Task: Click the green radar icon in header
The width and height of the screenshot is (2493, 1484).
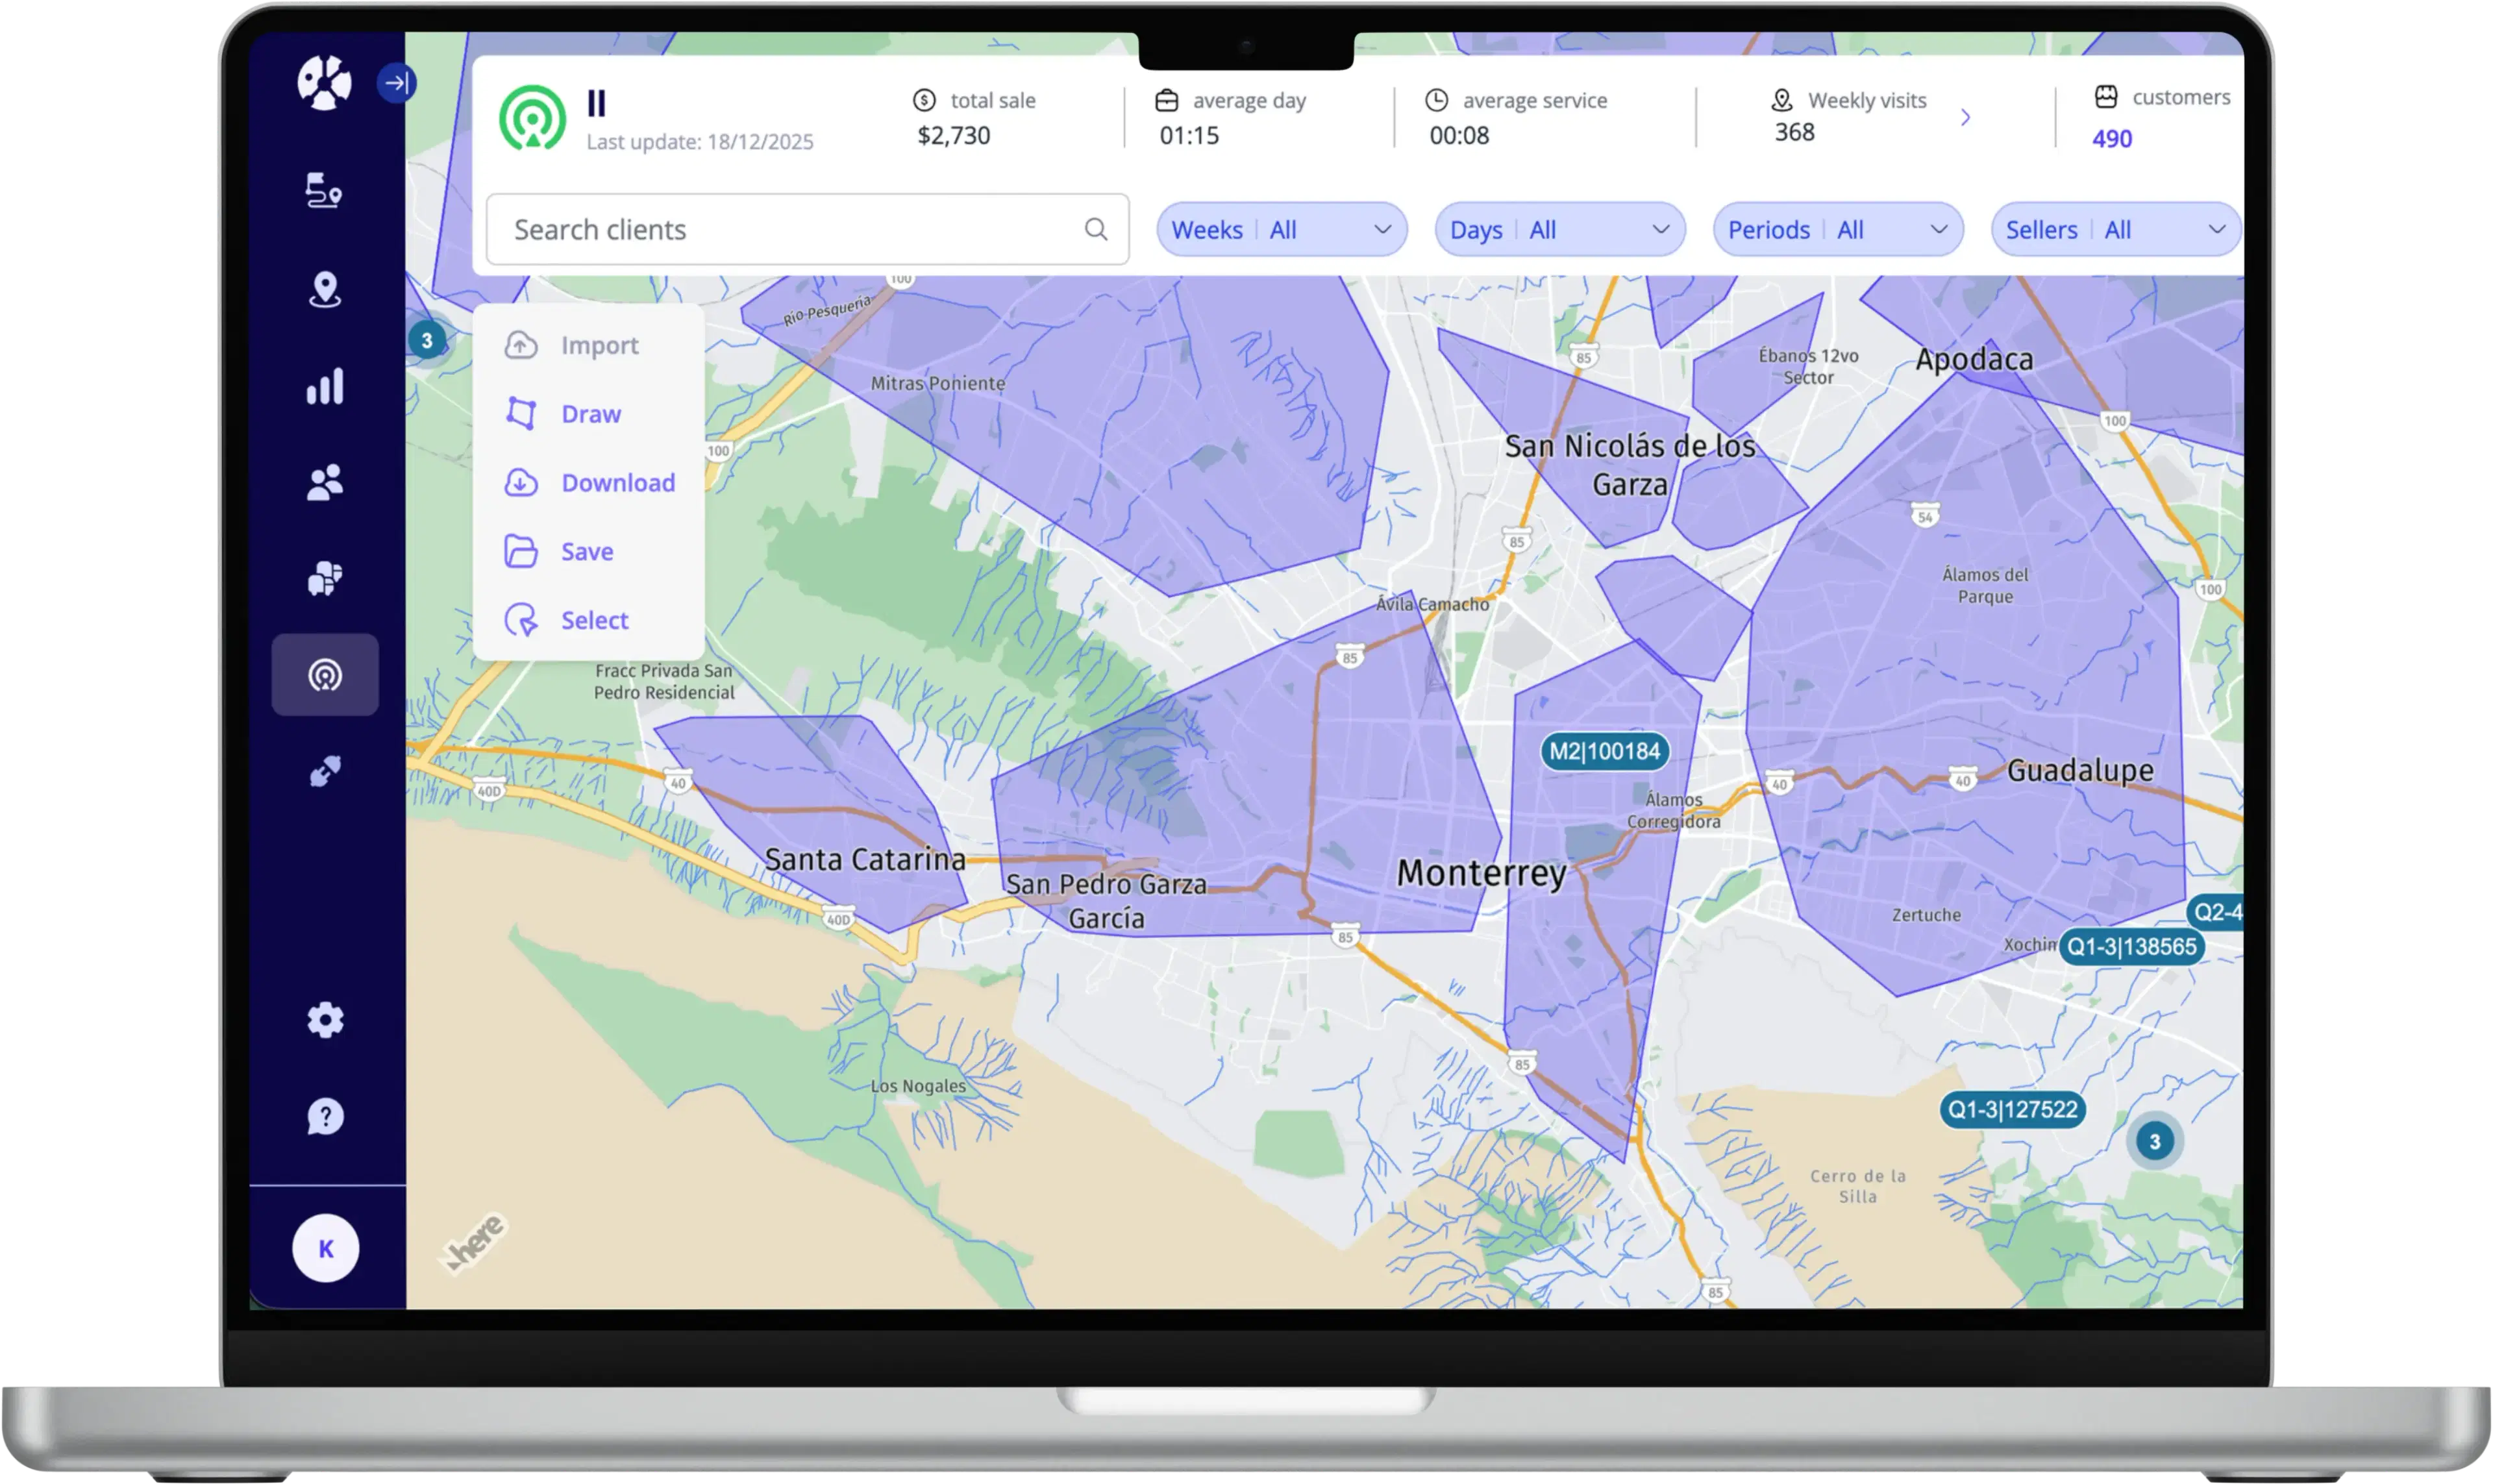Action: click(x=532, y=118)
